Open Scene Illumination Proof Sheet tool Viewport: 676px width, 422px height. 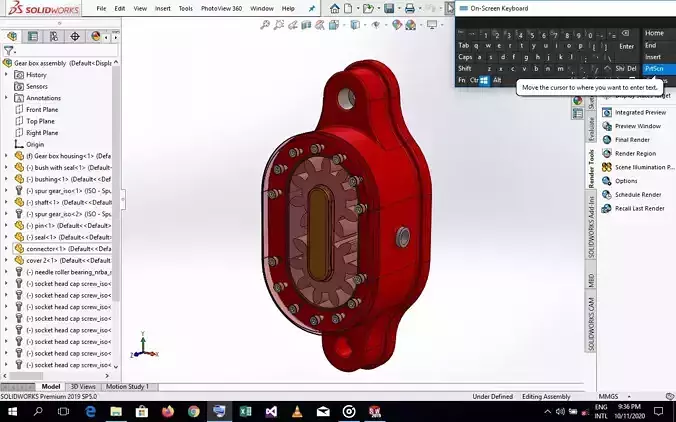point(638,167)
